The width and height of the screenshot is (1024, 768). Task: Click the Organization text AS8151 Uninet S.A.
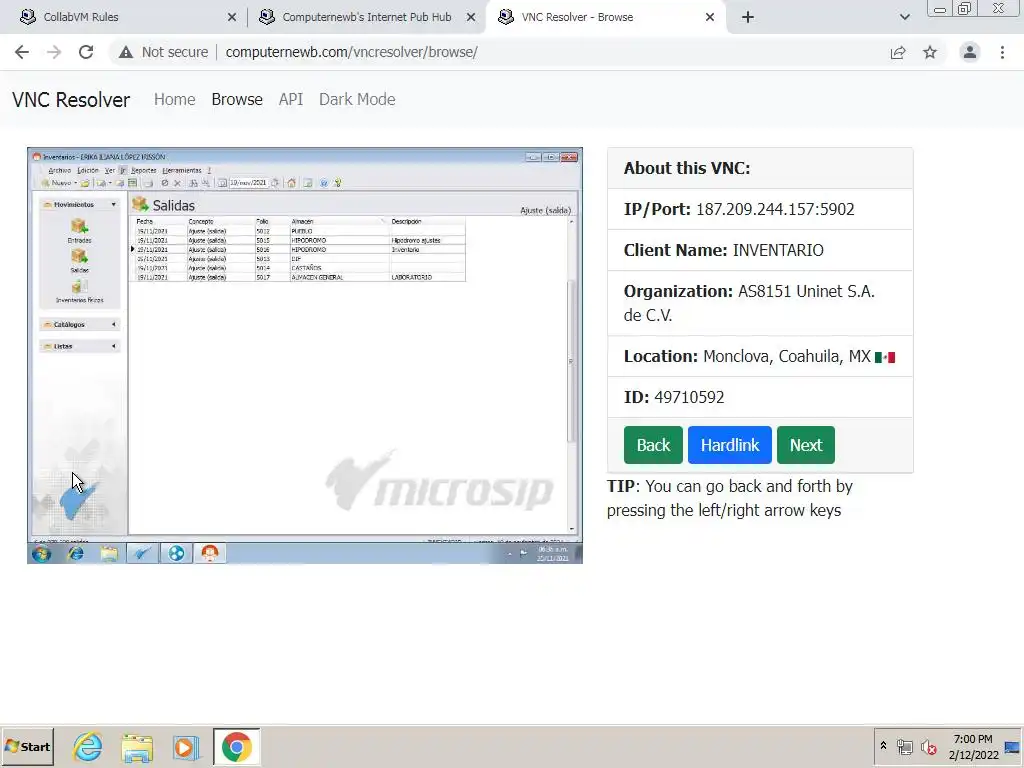pos(806,291)
